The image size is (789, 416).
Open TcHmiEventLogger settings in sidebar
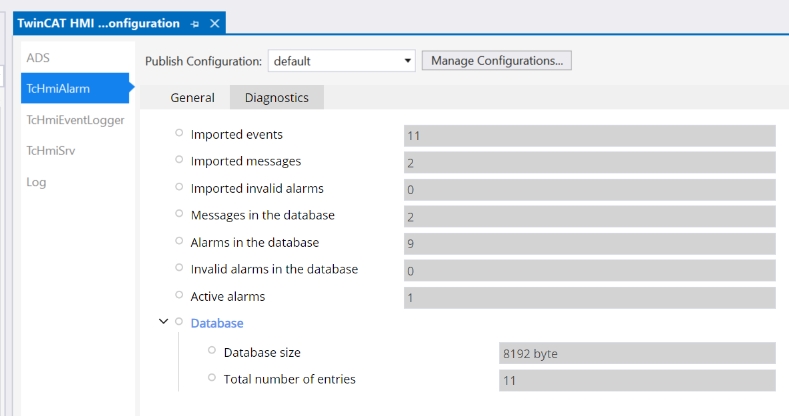(x=75, y=120)
